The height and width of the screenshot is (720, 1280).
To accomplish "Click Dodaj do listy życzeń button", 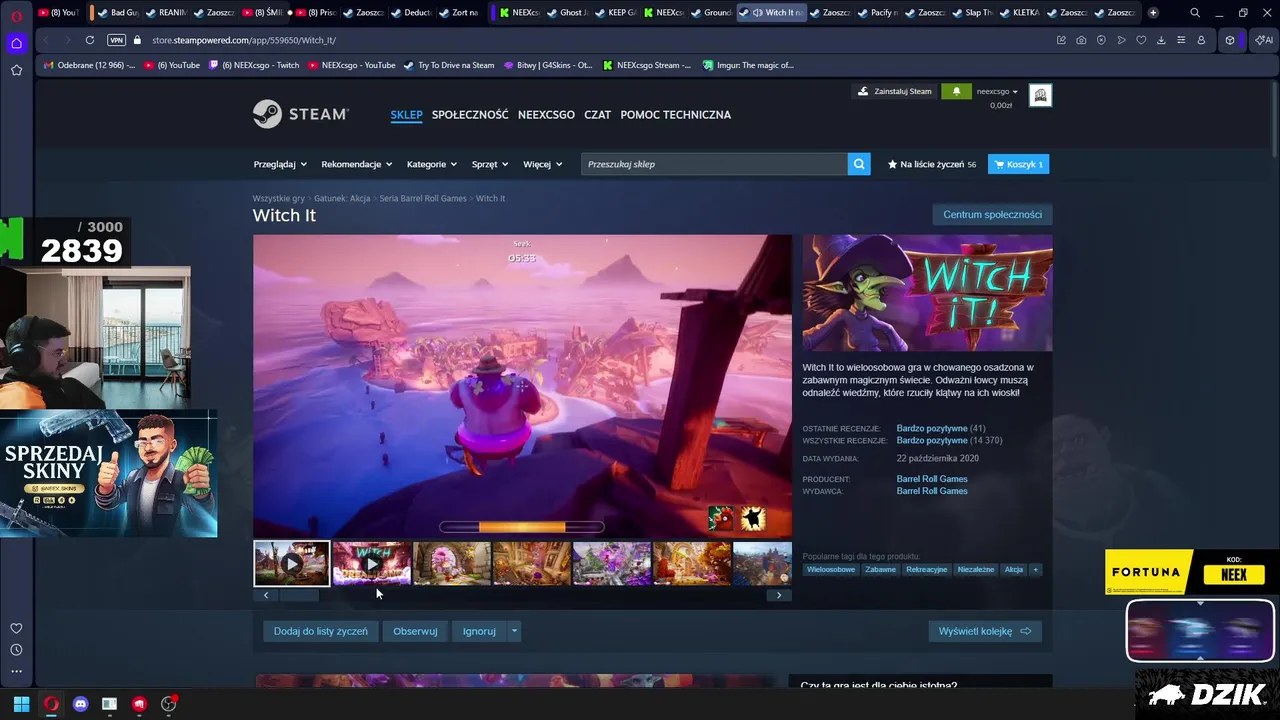I will (x=321, y=631).
